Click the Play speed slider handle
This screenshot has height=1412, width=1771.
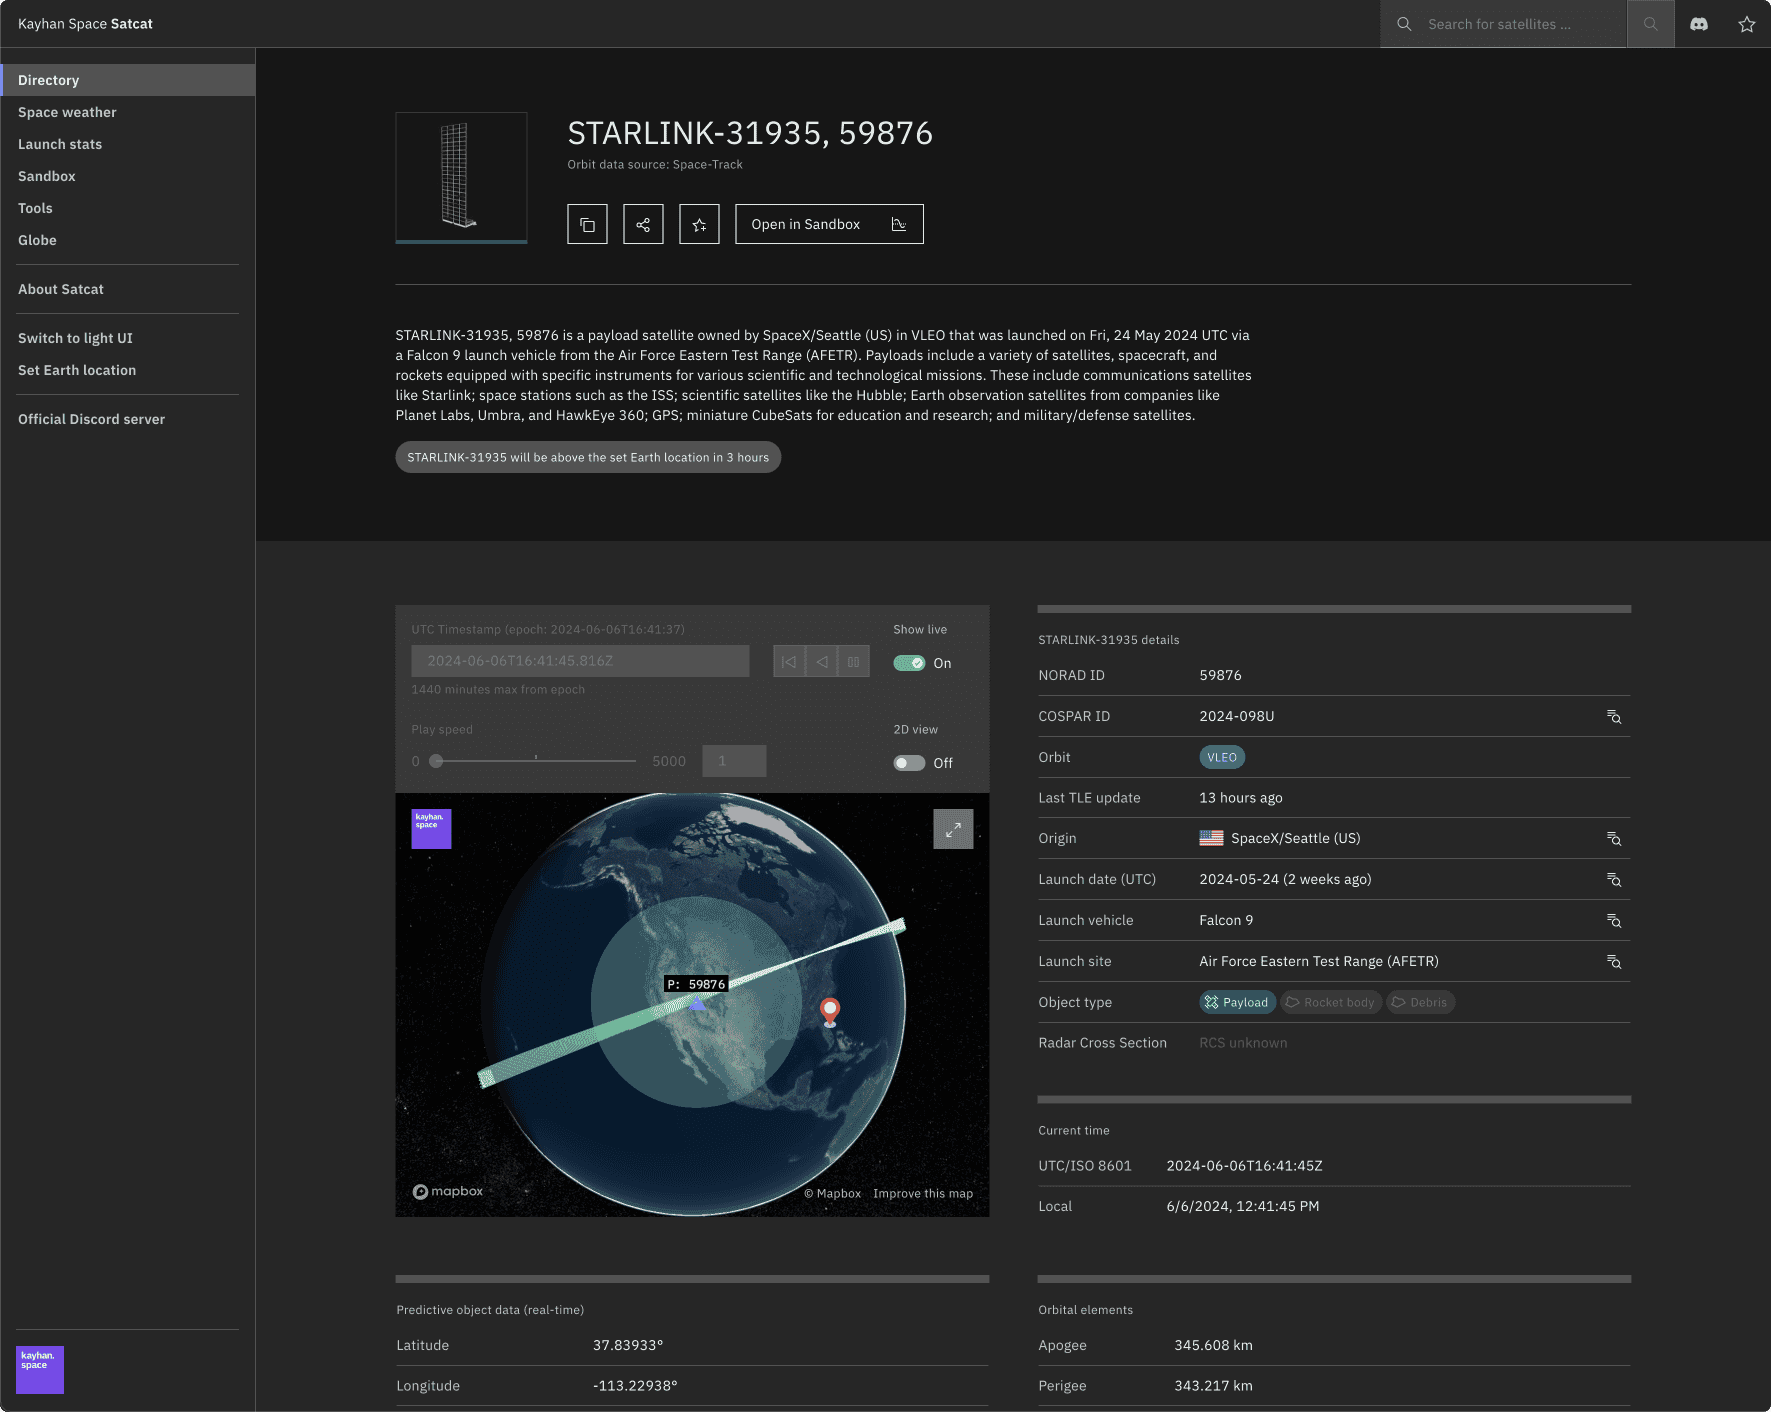(436, 761)
